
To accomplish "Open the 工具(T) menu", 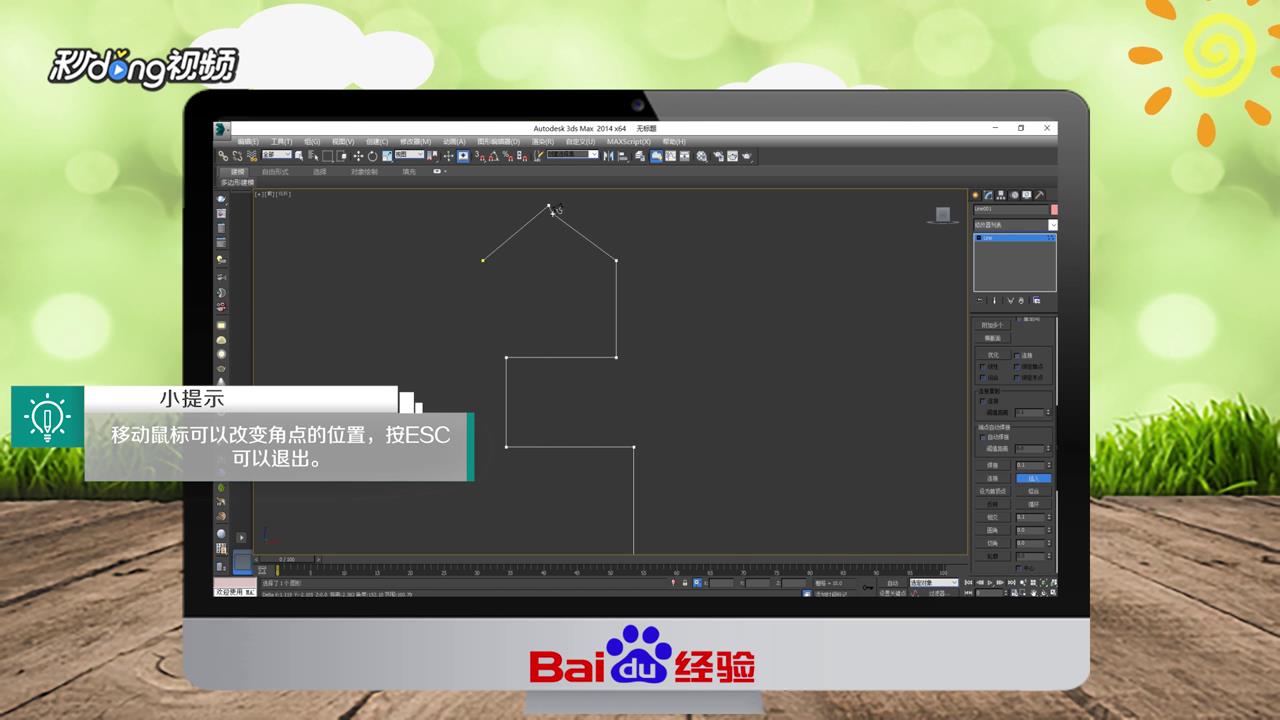I will pyautogui.click(x=282, y=142).
